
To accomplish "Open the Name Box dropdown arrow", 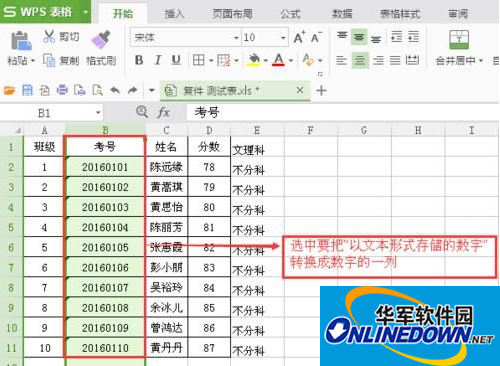I will tap(98, 113).
